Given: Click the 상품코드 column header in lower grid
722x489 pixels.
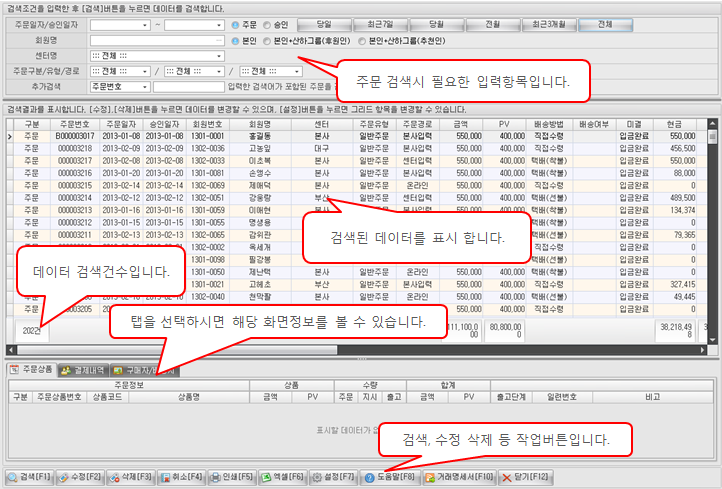Looking at the screenshot, I should pos(107,397).
